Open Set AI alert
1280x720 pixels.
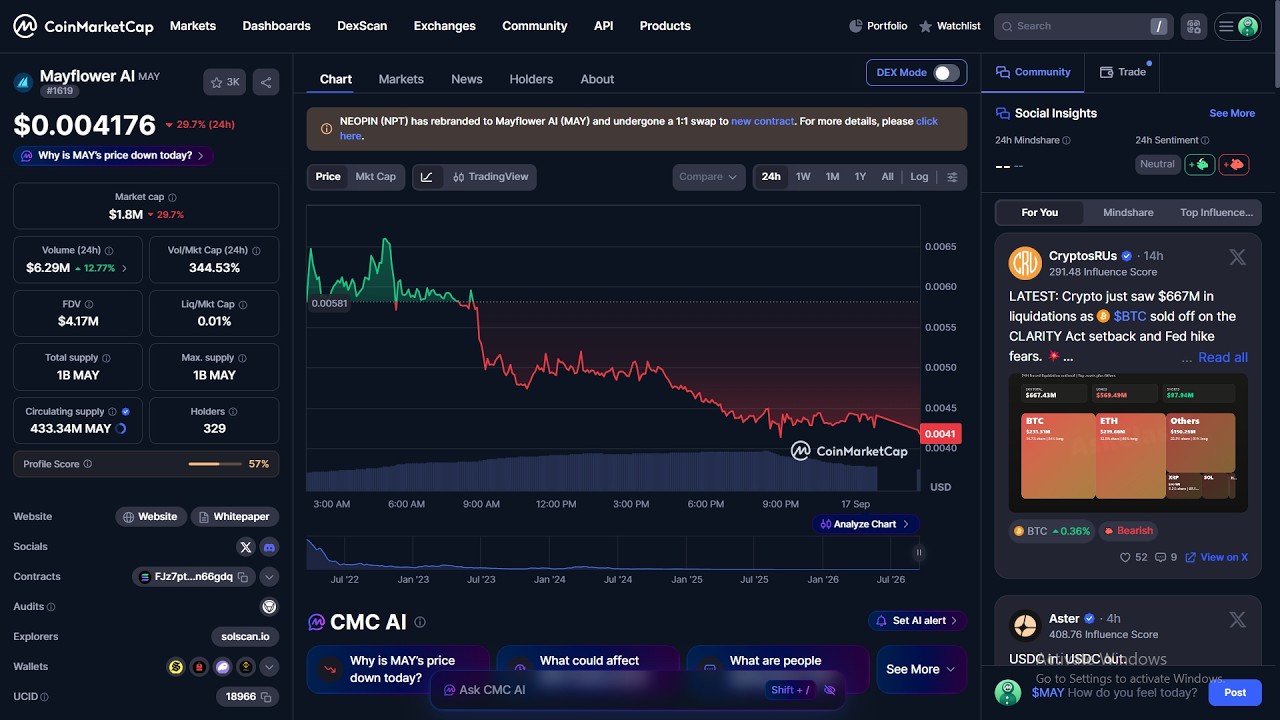(x=917, y=621)
